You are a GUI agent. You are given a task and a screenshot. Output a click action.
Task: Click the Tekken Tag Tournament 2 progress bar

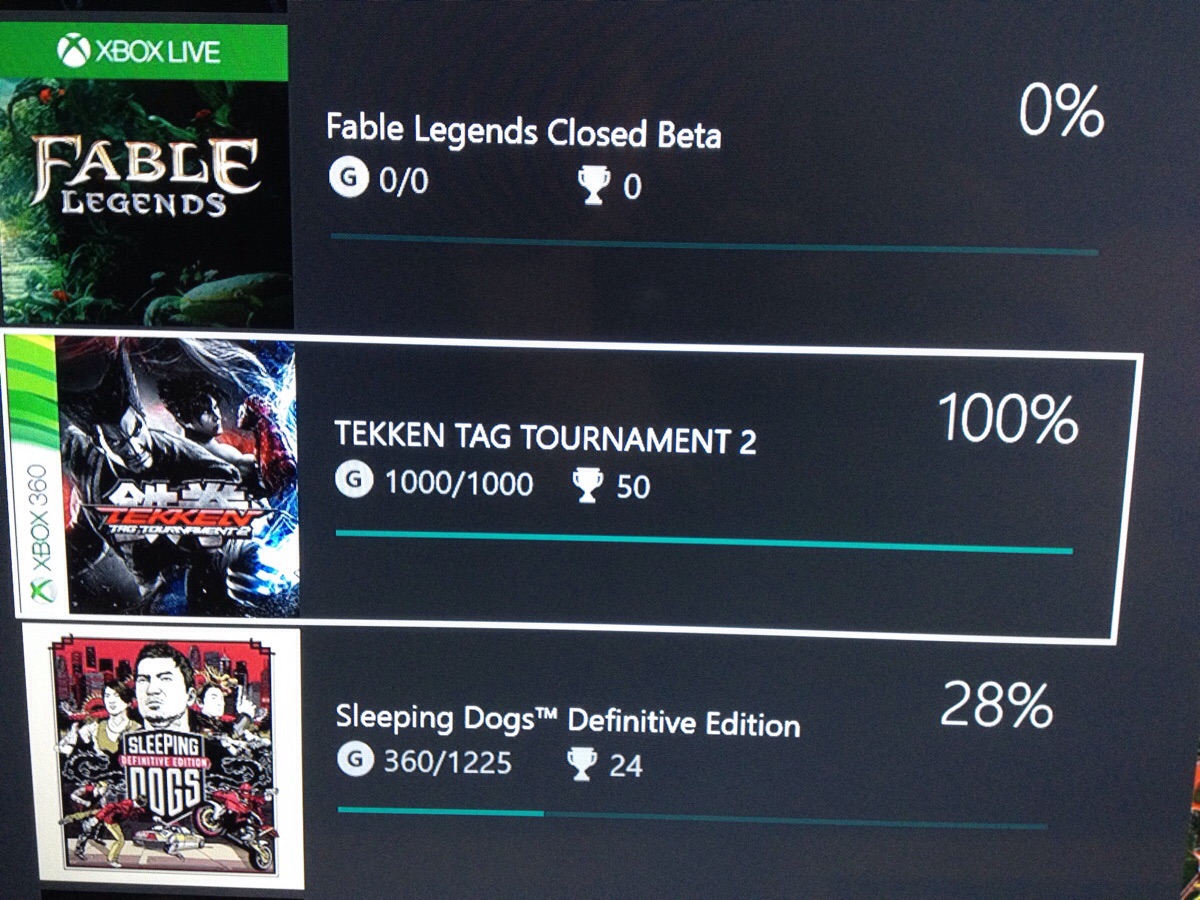703,541
